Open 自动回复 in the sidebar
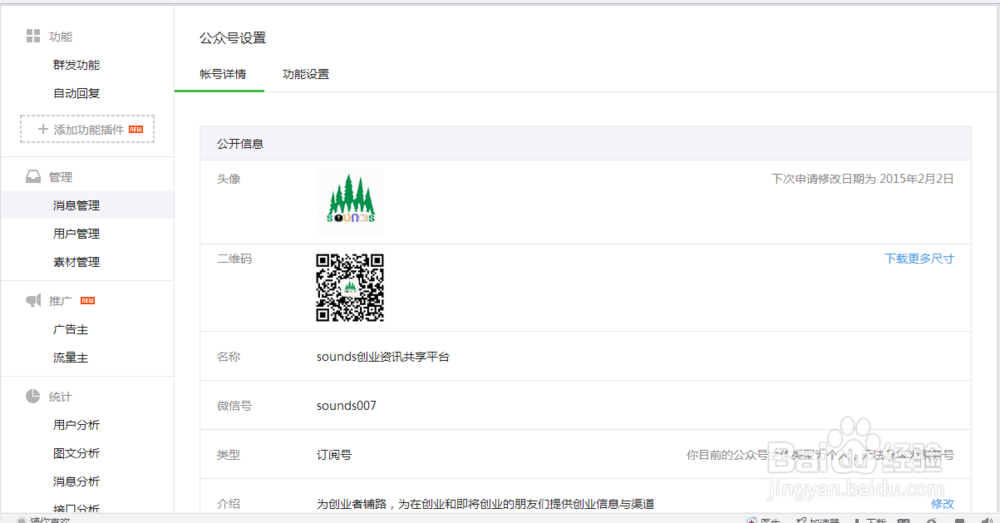Image resolution: width=1000 pixels, height=523 pixels. tap(77, 93)
